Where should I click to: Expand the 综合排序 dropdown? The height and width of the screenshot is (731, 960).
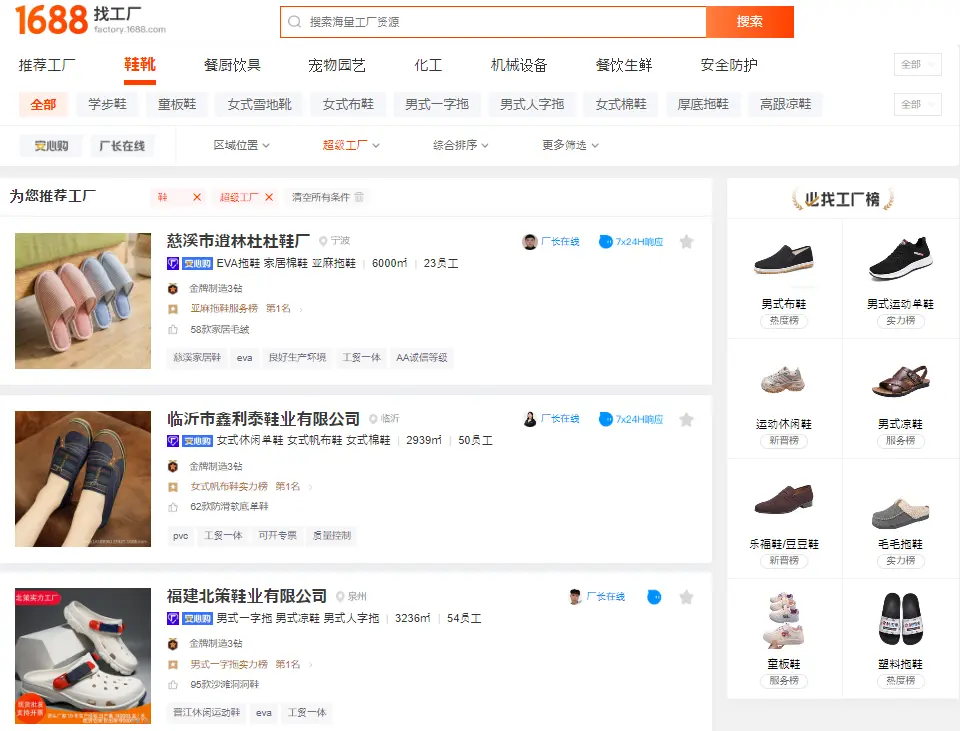click(460, 145)
